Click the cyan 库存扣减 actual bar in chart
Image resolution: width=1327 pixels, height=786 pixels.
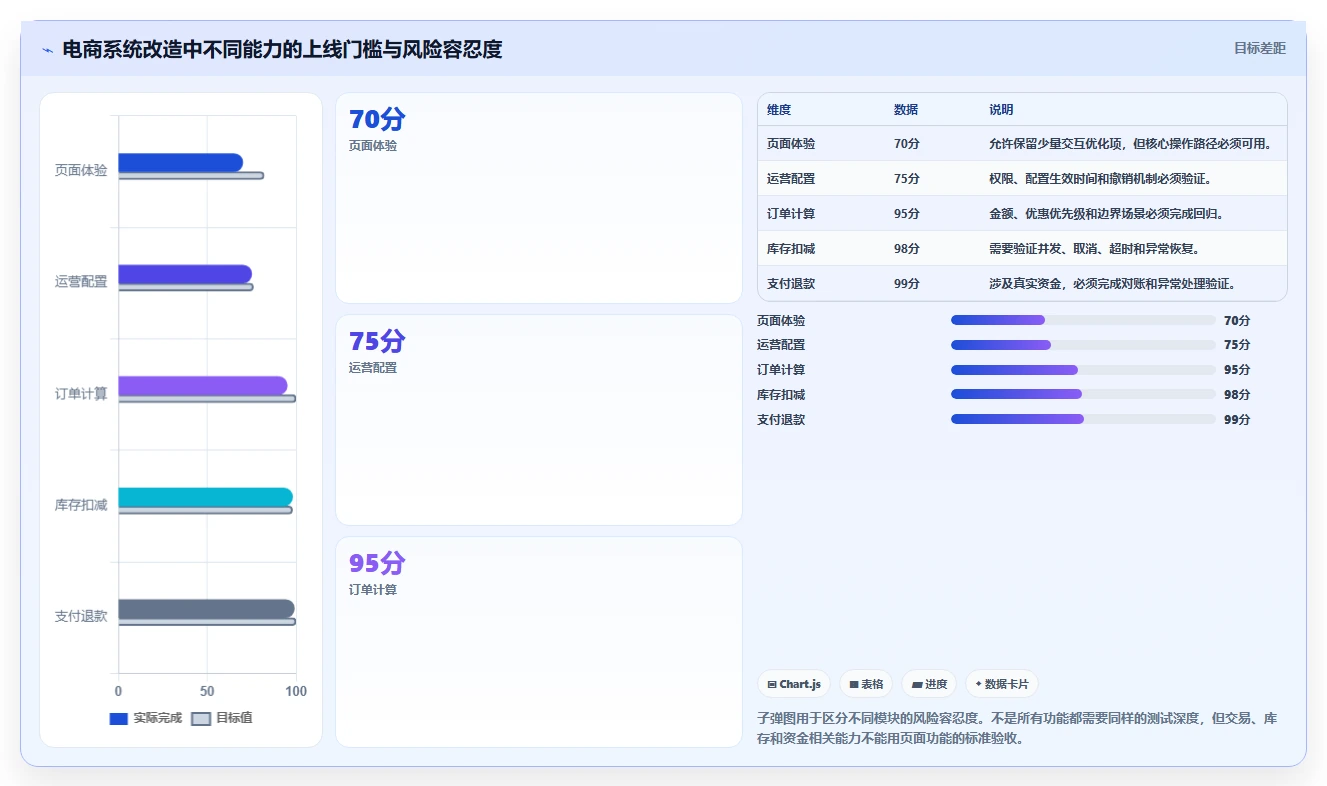(x=206, y=497)
